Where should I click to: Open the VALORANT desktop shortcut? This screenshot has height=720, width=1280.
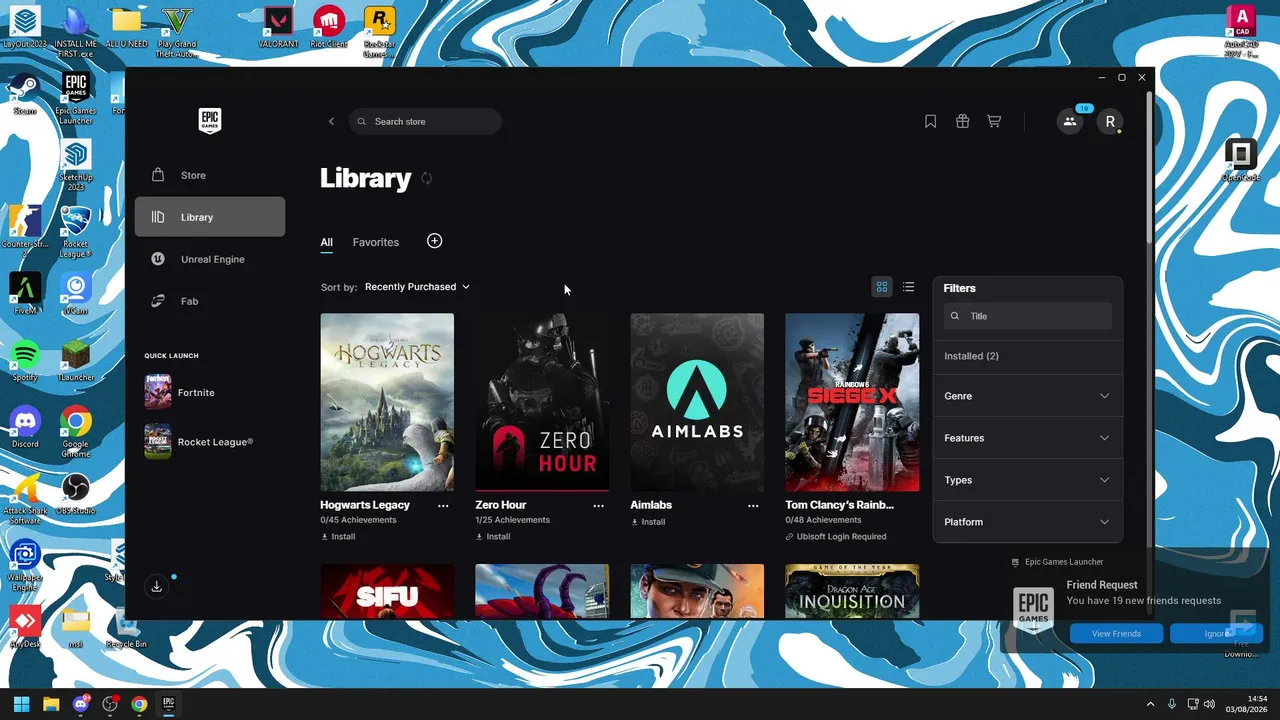coord(279,28)
